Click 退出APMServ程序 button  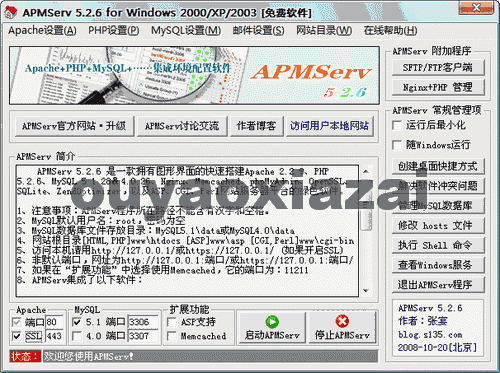438,285
